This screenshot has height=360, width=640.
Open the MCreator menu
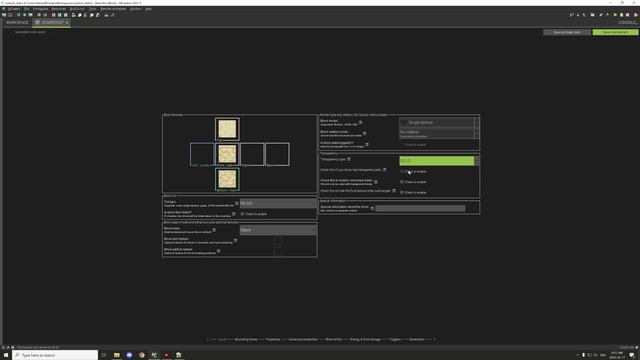(14, 9)
